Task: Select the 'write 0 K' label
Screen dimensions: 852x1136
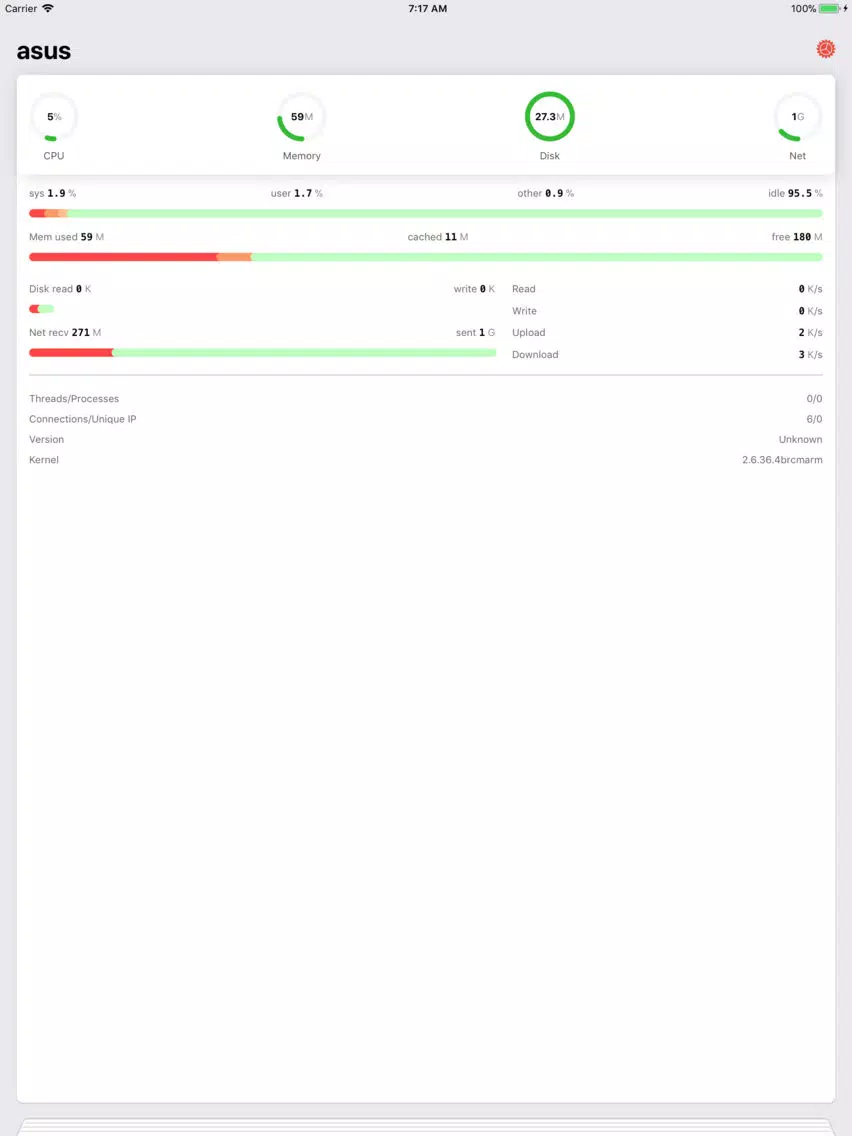Action: pyautogui.click(x=474, y=289)
